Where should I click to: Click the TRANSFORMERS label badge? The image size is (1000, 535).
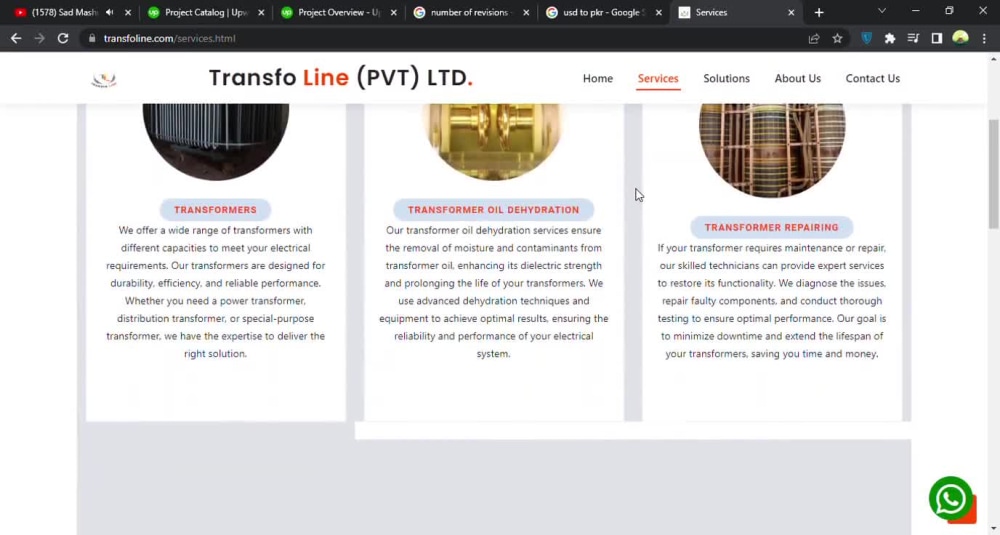click(x=216, y=210)
